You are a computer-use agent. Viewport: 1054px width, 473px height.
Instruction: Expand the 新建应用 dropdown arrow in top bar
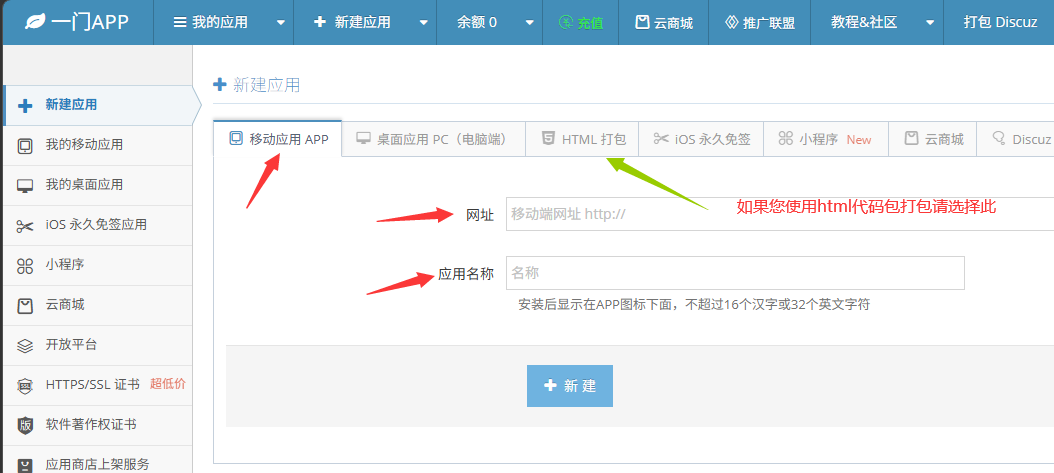click(423, 22)
